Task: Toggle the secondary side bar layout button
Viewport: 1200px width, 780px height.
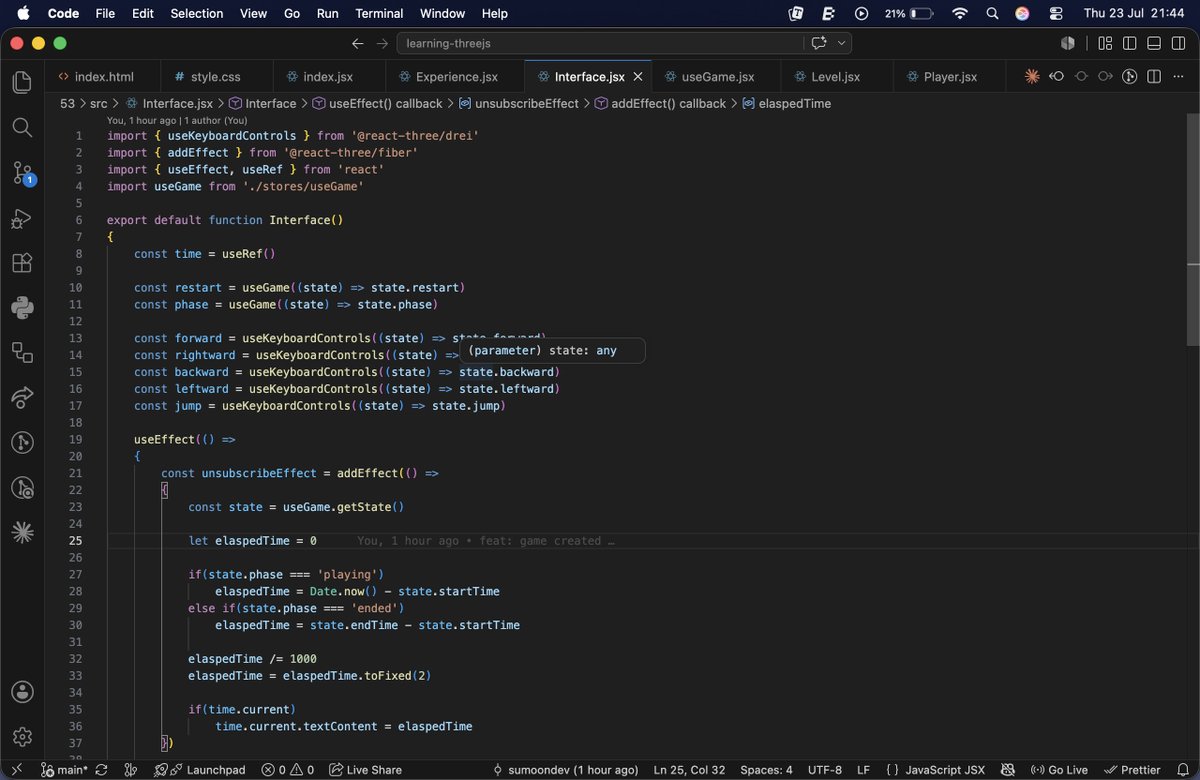Action: 1178,43
